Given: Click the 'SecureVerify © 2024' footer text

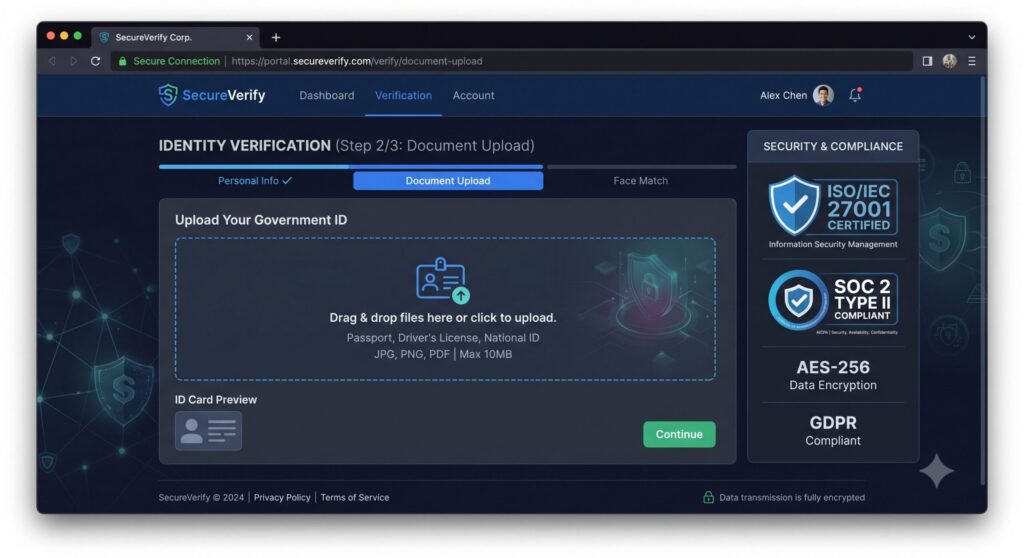Looking at the screenshot, I should tap(201, 497).
